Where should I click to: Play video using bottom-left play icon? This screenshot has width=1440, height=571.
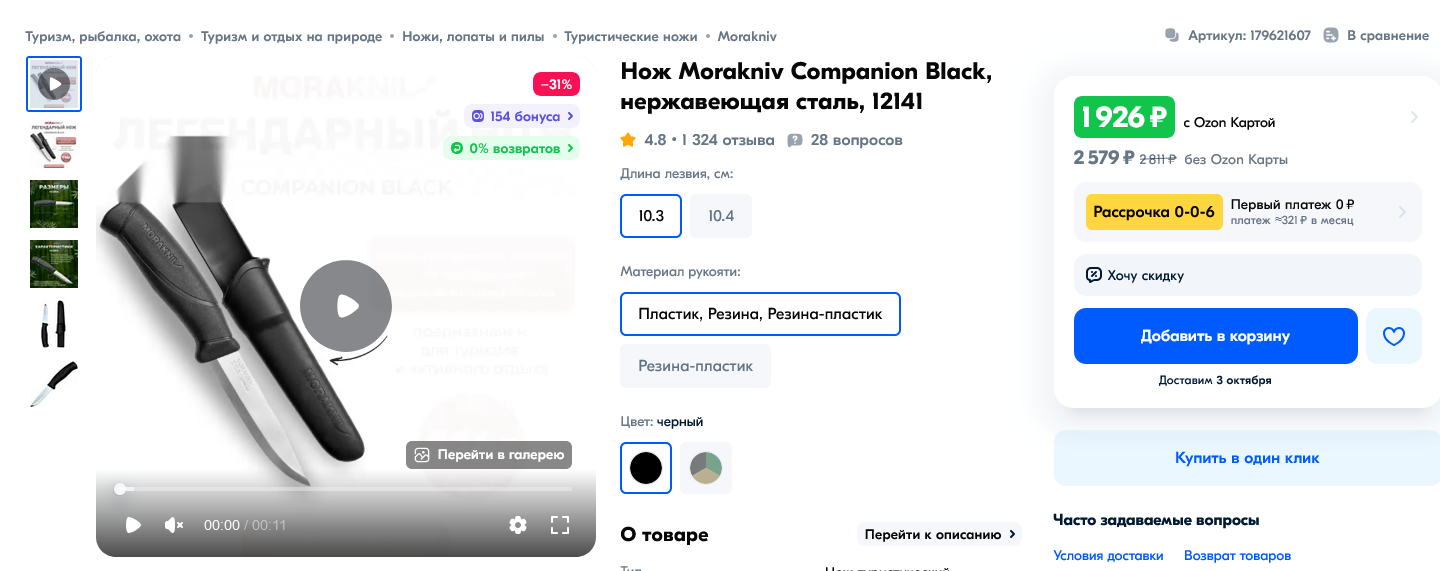click(133, 525)
